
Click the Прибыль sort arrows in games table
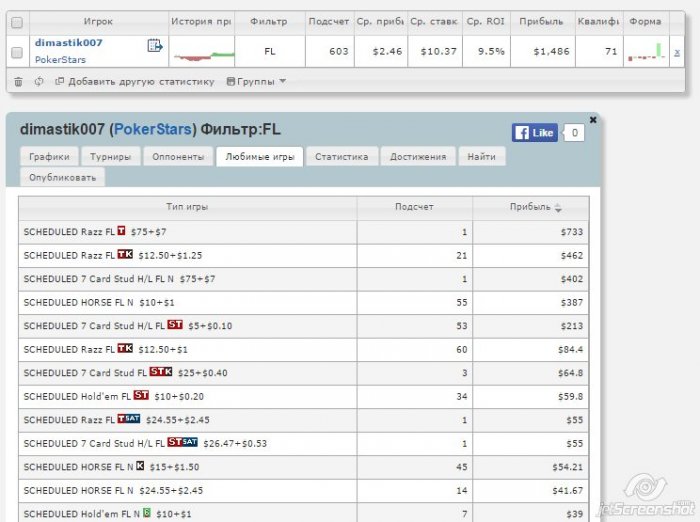click(x=558, y=208)
